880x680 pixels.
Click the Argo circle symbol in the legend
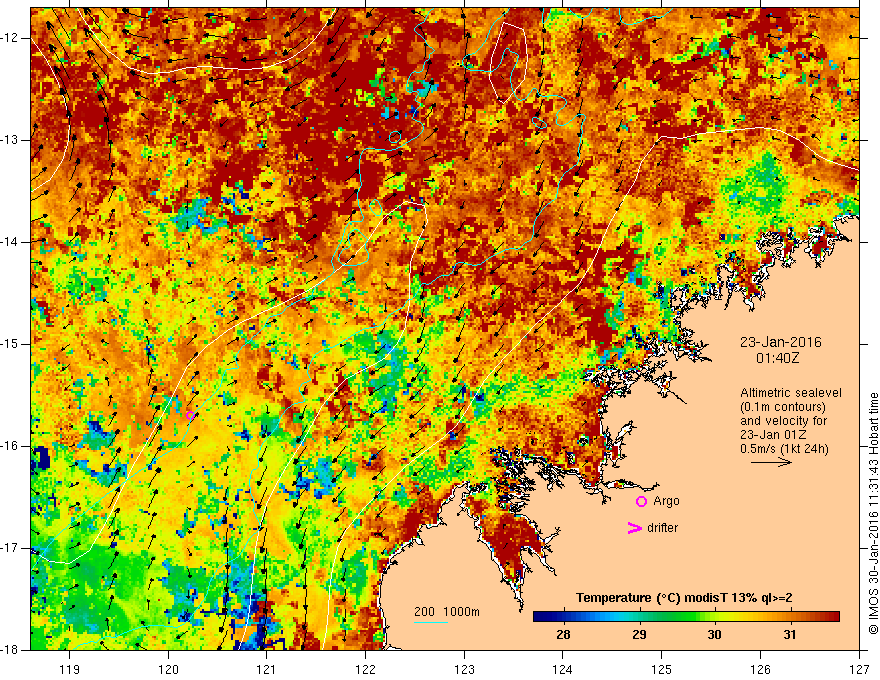(641, 502)
